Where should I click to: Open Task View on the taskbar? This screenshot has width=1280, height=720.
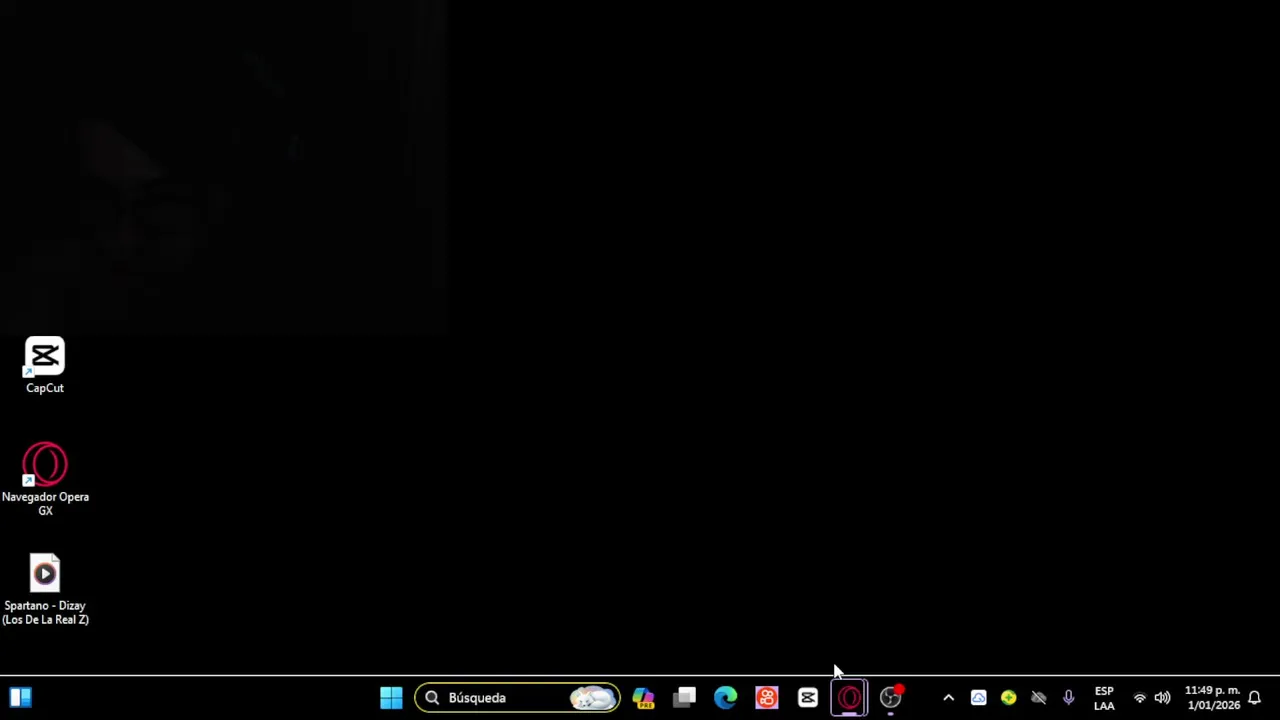click(685, 698)
